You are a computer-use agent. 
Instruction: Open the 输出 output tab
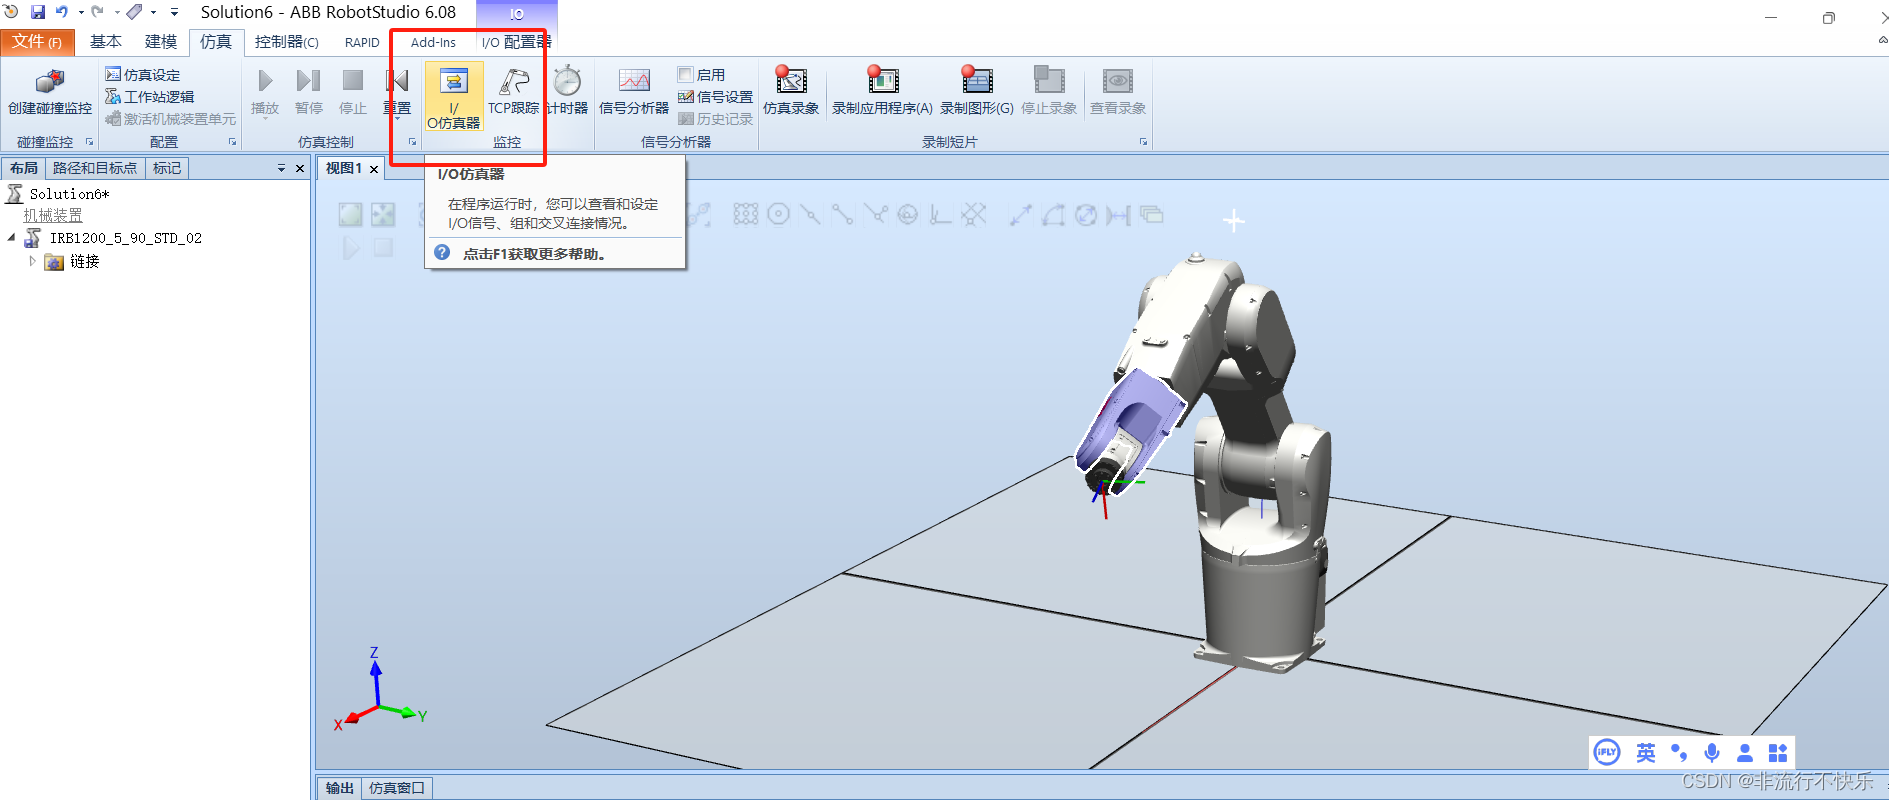pos(339,788)
